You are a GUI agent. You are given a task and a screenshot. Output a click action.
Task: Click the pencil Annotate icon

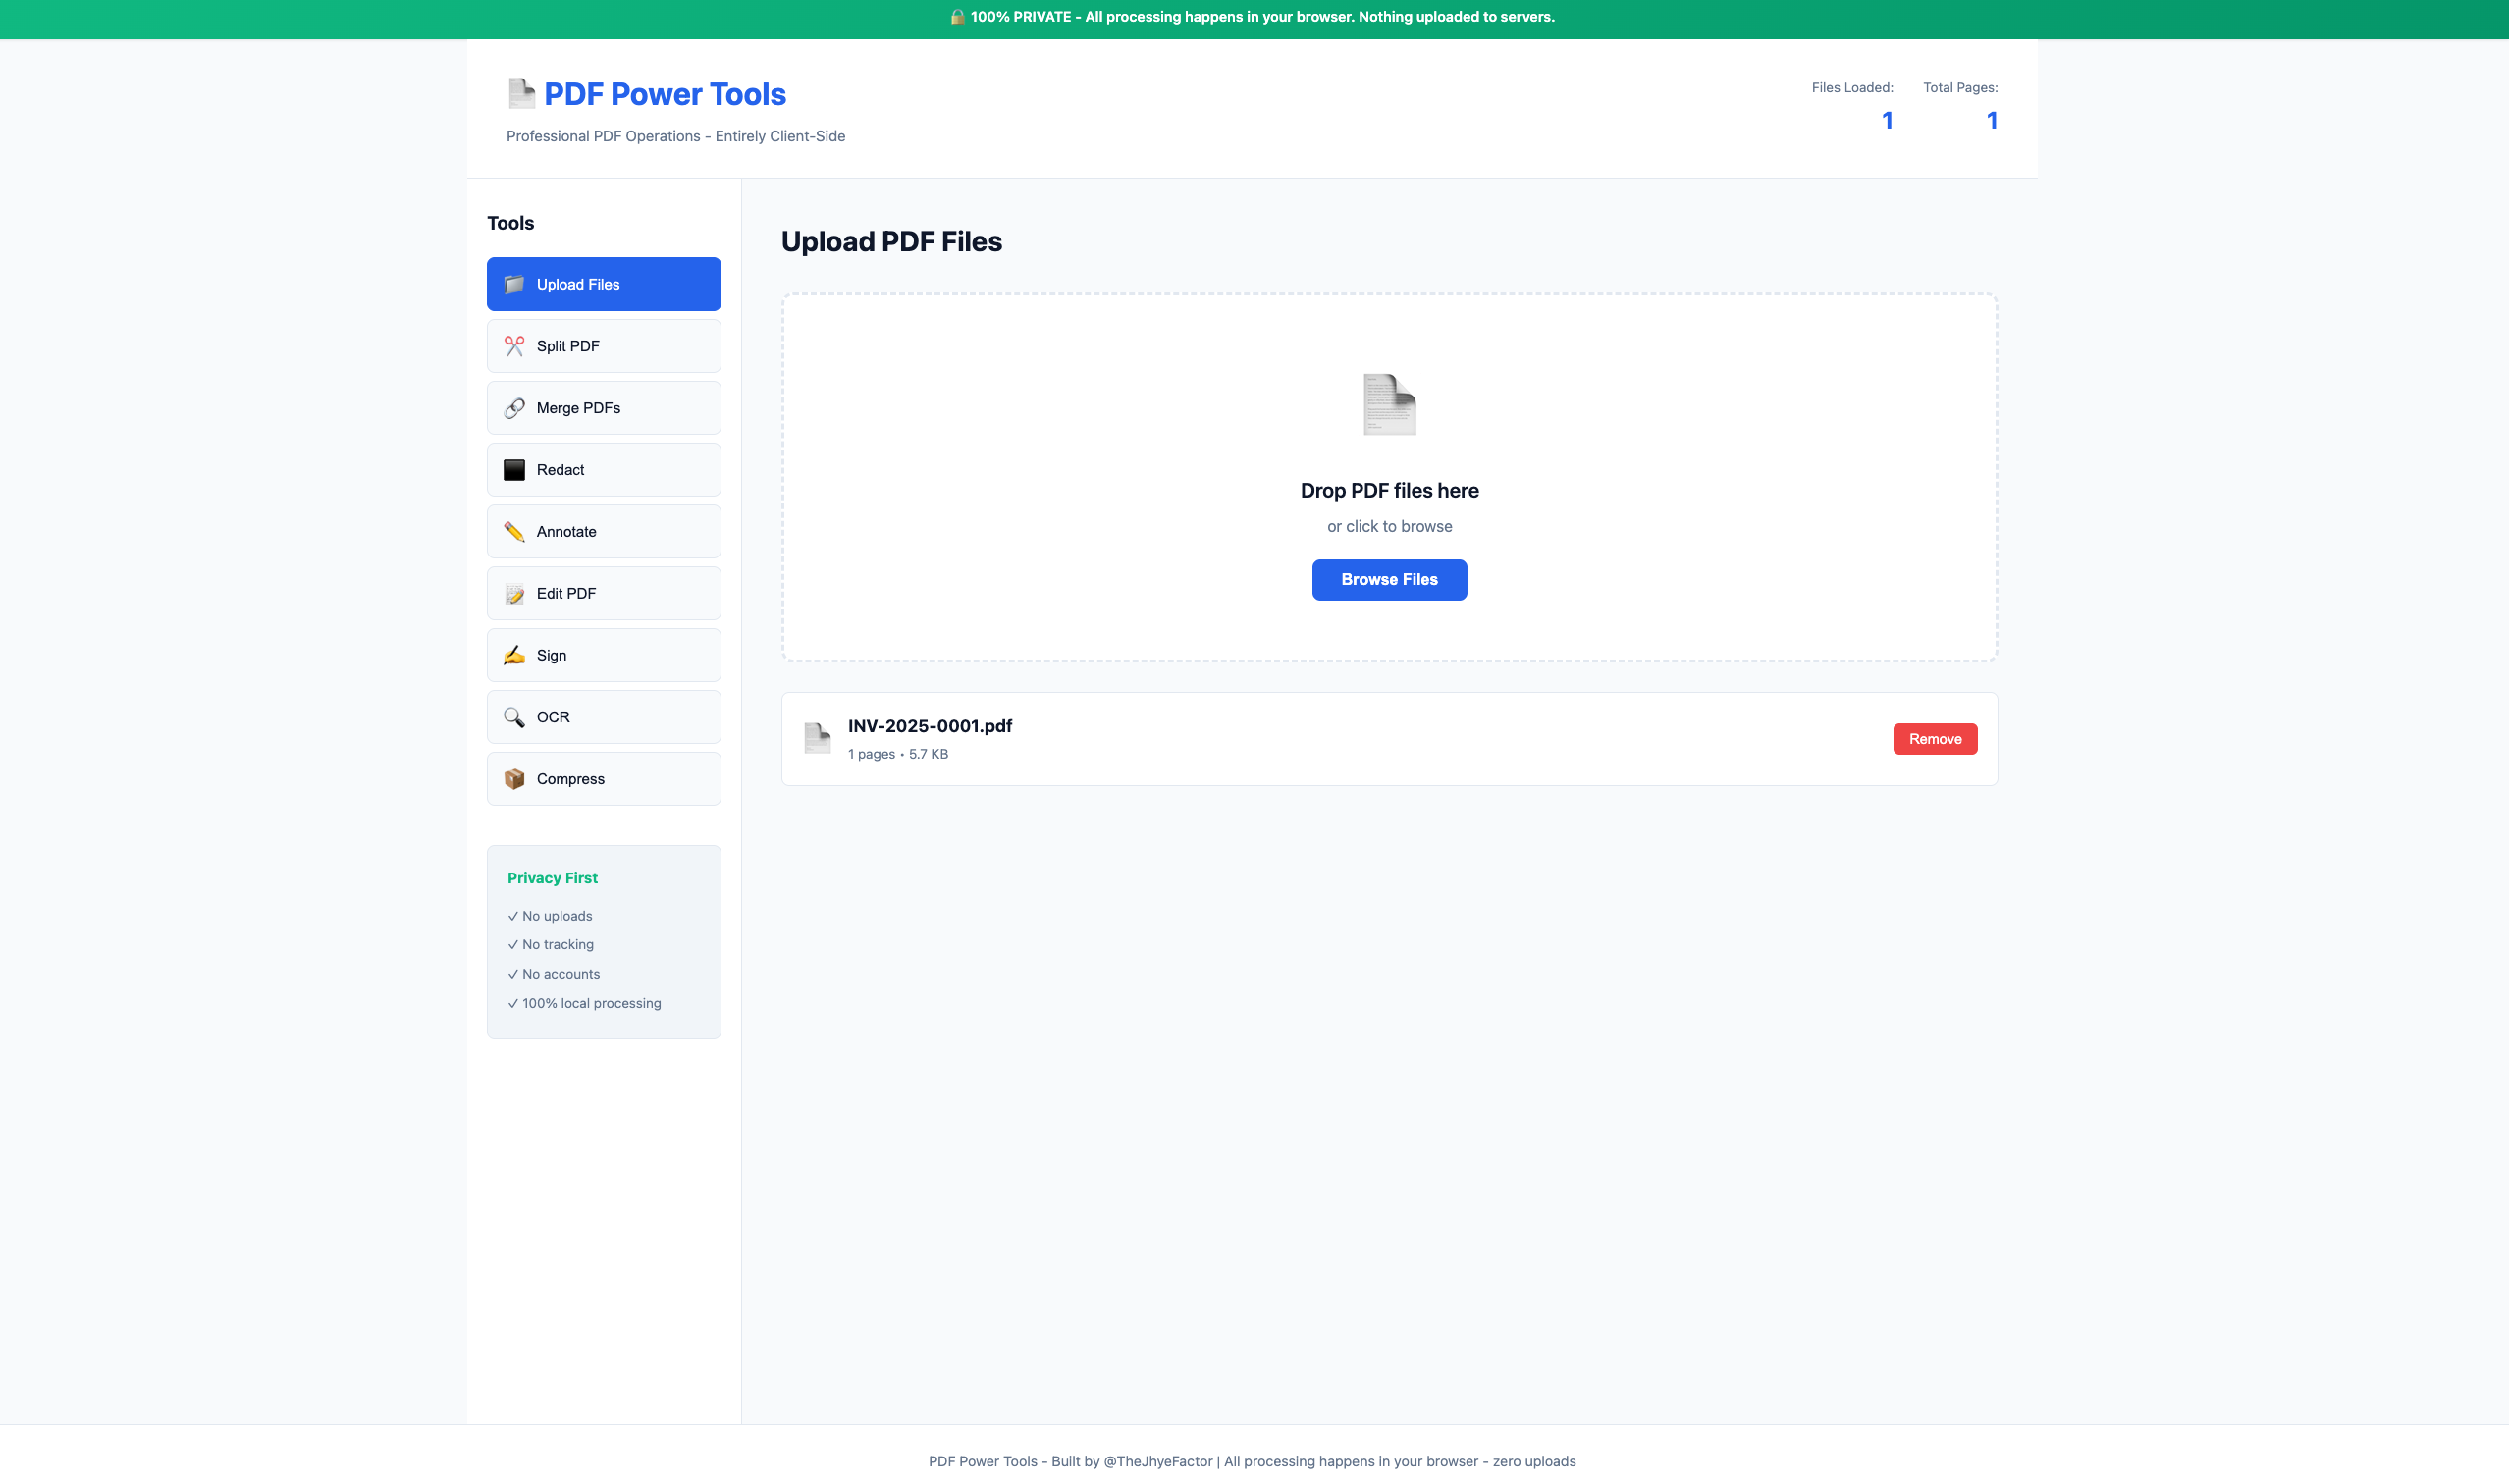coord(514,532)
